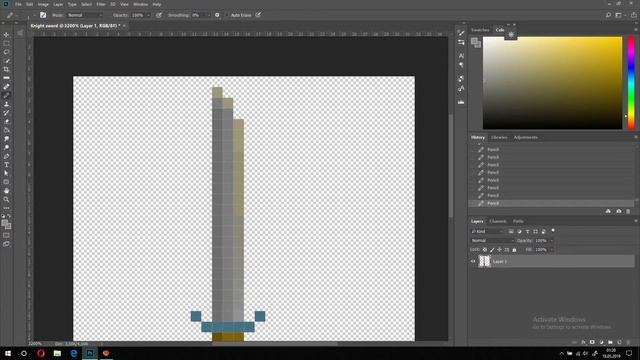The height and width of the screenshot is (360, 640).
Task: Open the Window menu
Action: click(140, 4)
